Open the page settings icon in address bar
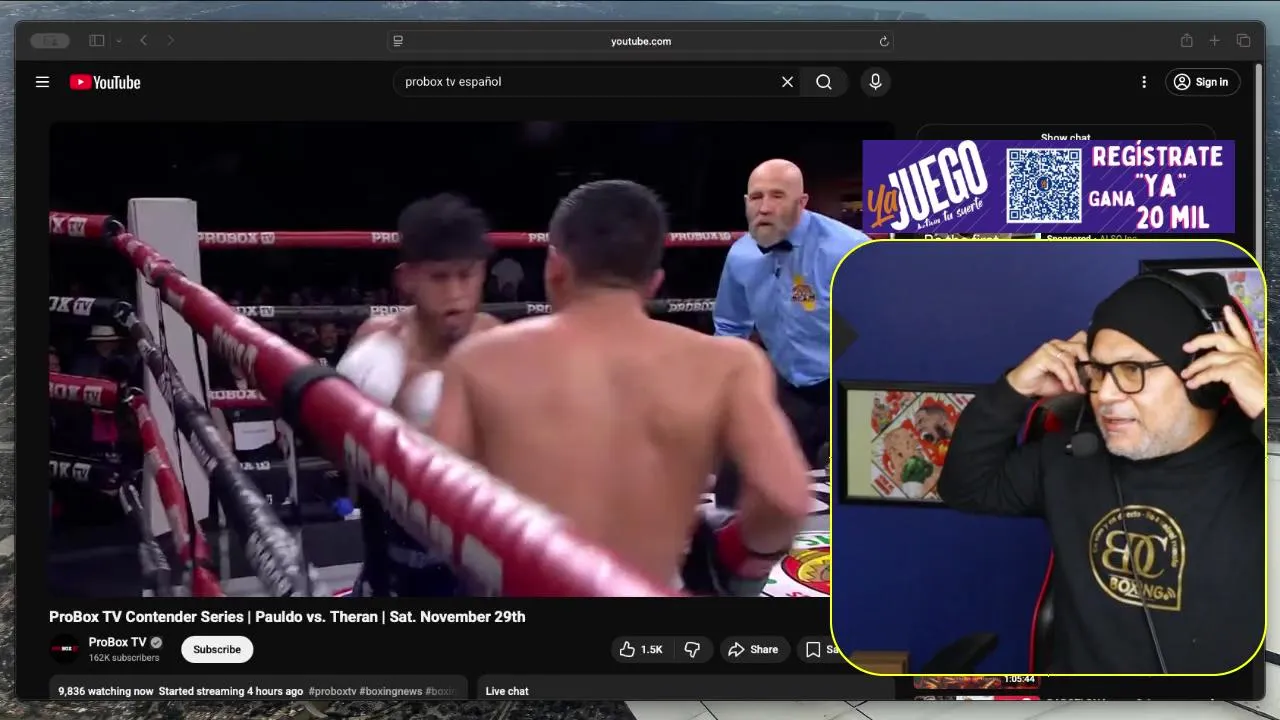 tap(398, 41)
